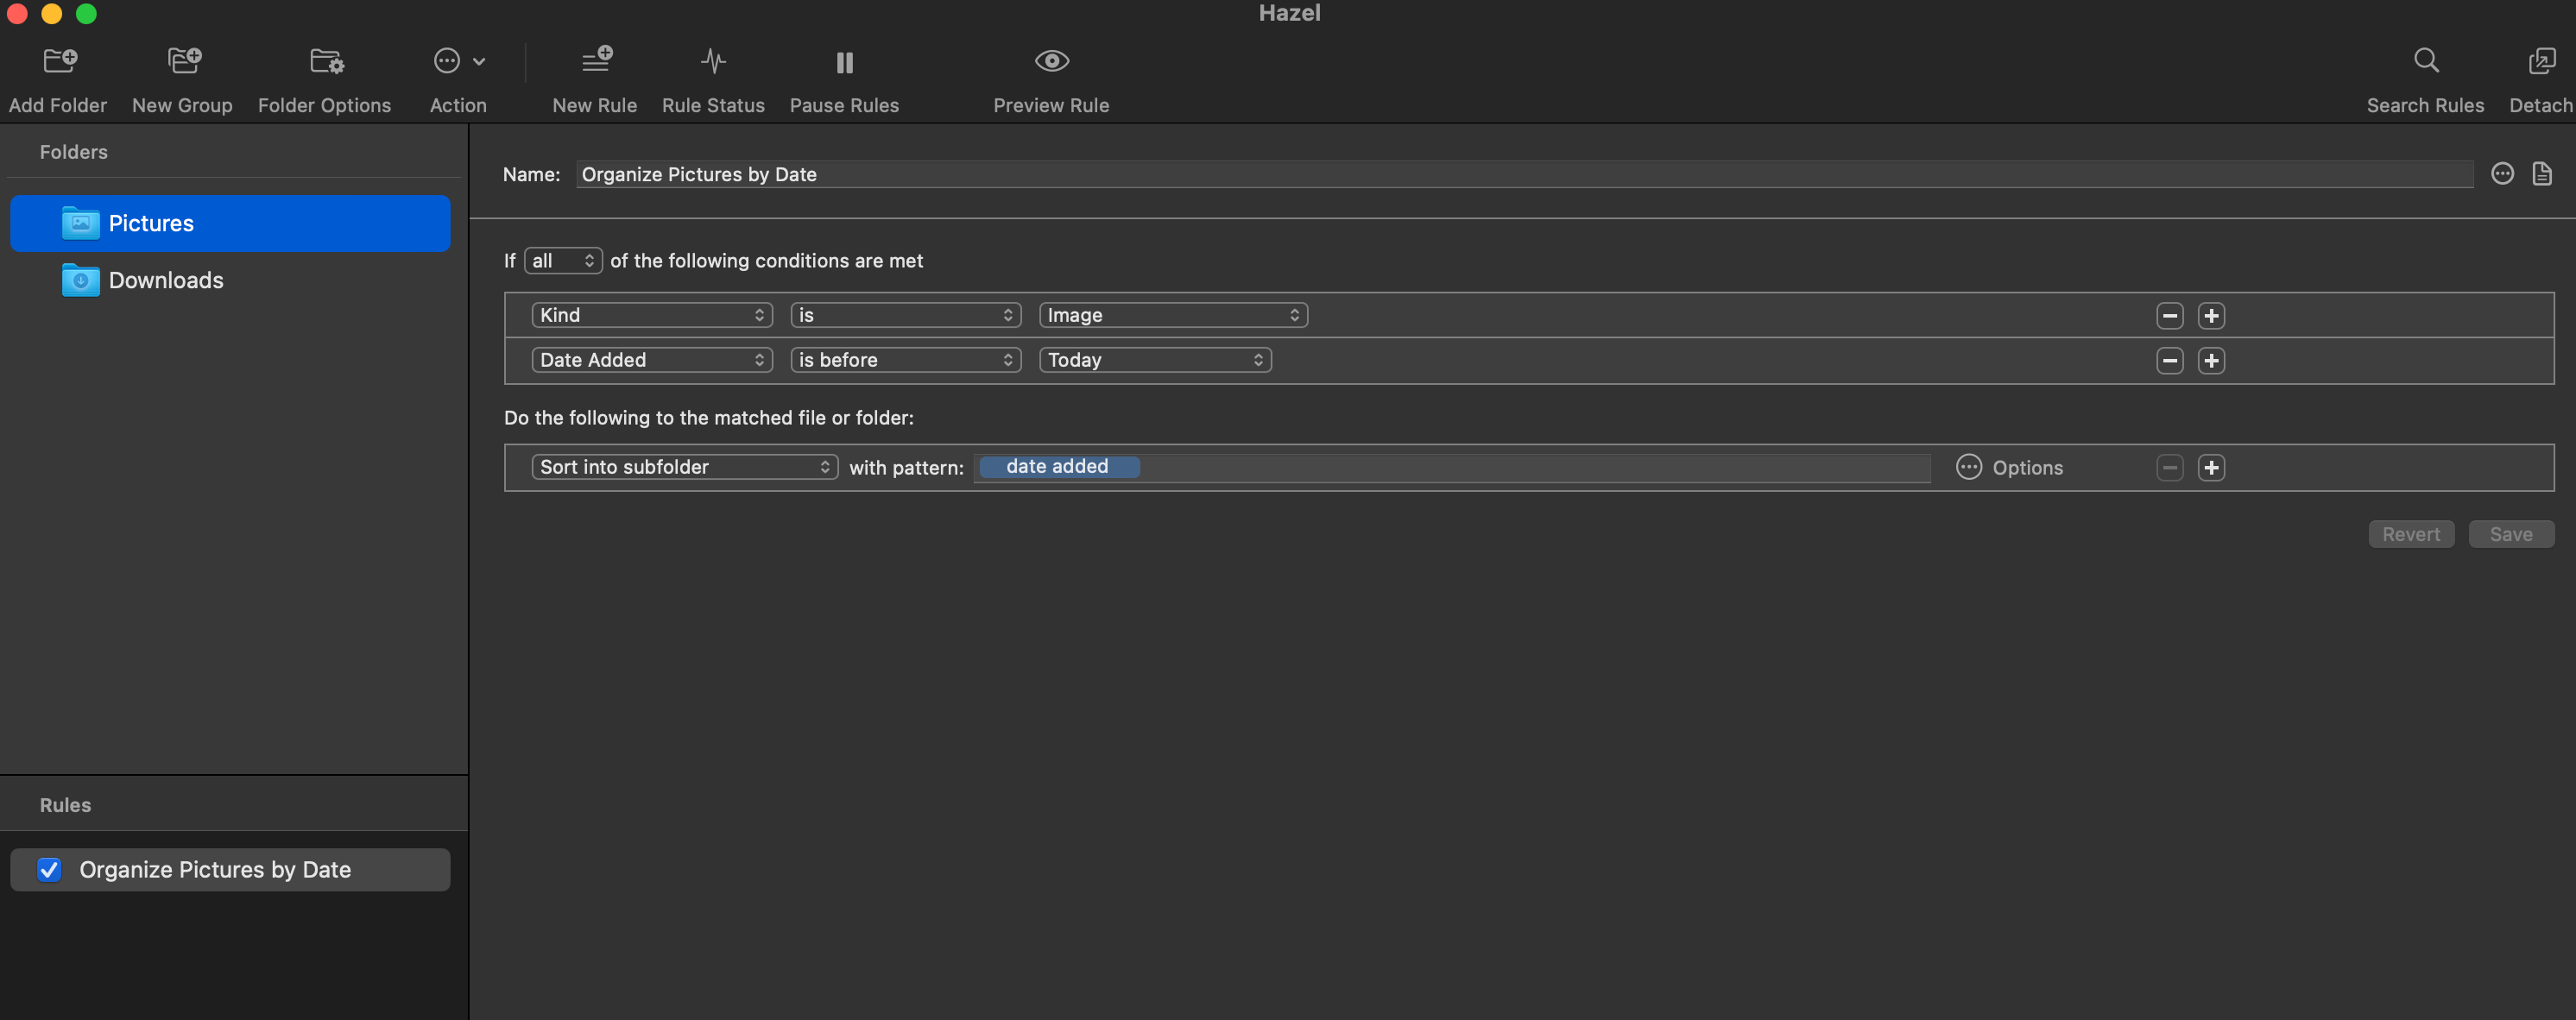
Task: Minimize the Hazel window
Action: pyautogui.click(x=52, y=13)
